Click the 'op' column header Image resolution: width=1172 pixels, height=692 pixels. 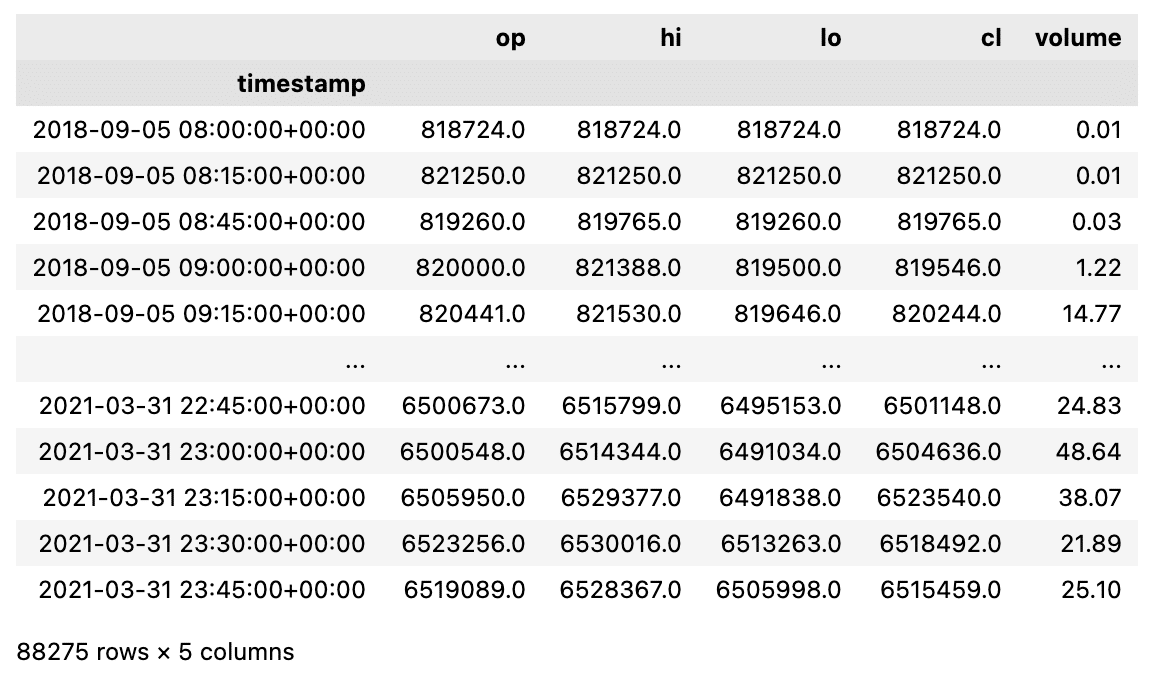pyautogui.click(x=509, y=38)
